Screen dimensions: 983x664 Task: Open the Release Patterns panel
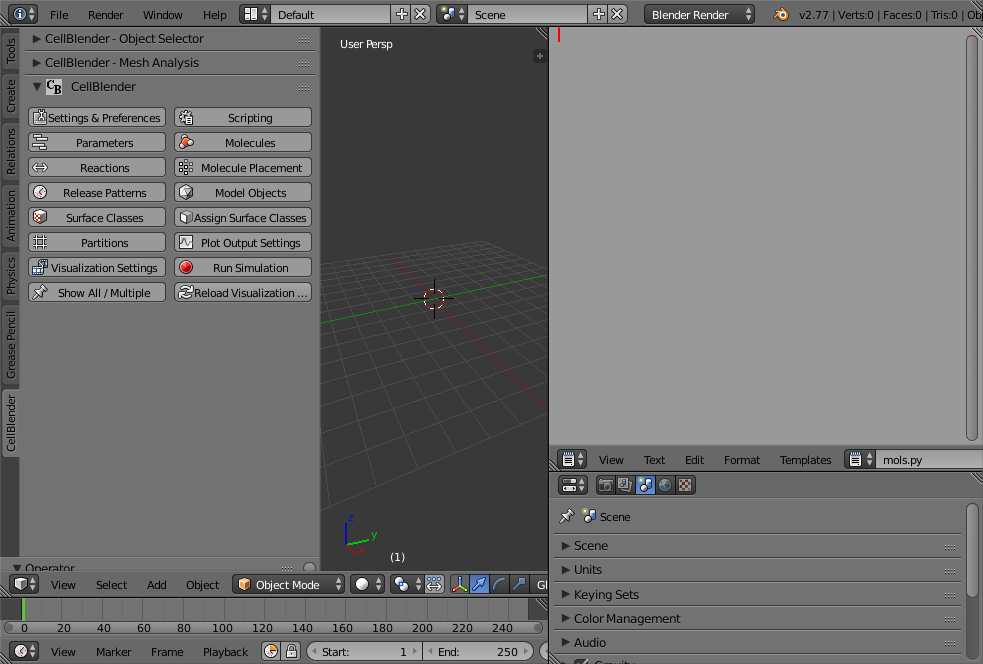[x=97, y=192]
